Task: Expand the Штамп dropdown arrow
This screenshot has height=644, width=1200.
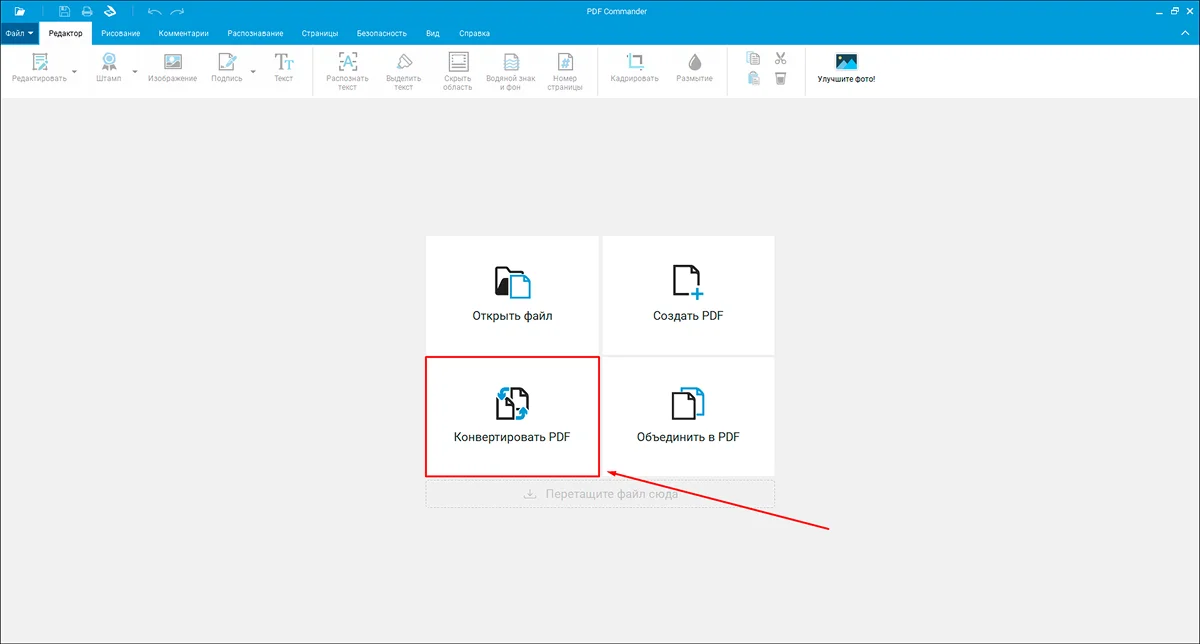Action: coord(135,72)
